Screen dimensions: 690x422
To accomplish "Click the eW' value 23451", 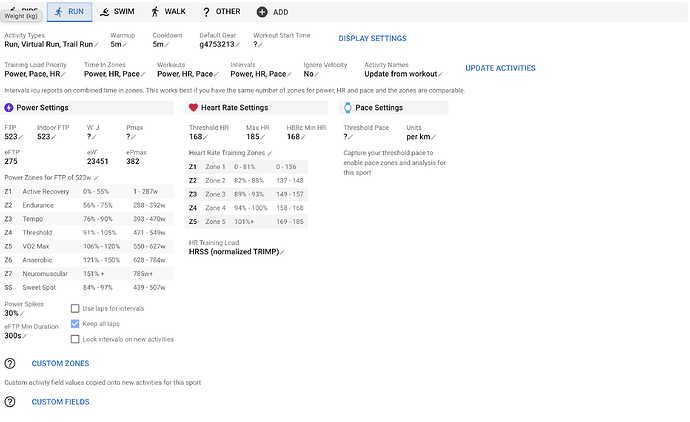I will [x=98, y=161].
